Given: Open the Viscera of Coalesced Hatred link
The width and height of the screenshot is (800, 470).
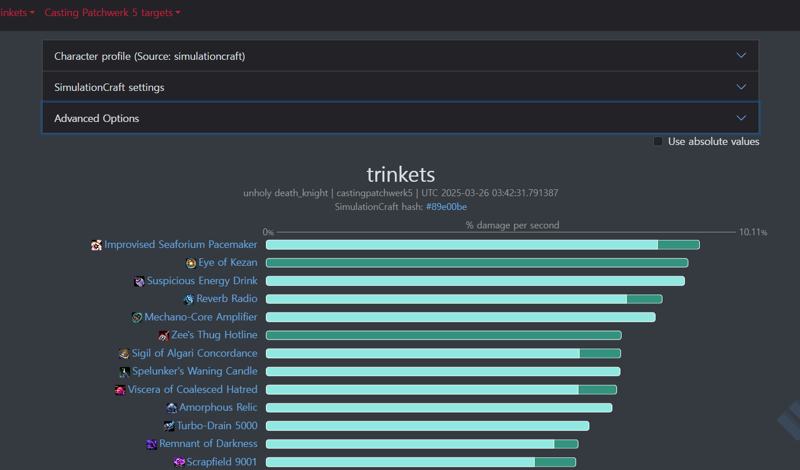Looking at the screenshot, I should 192,389.
